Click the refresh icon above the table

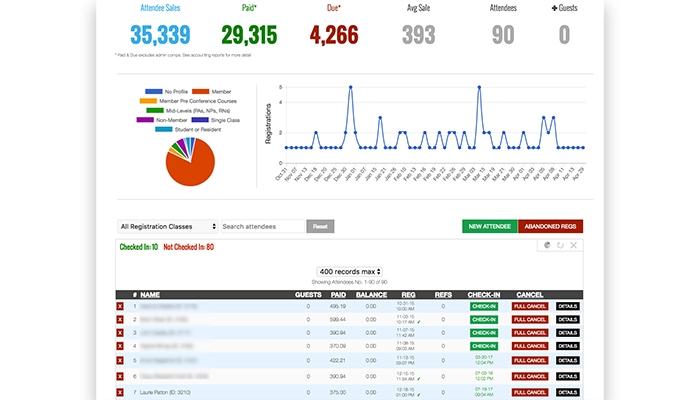(560, 245)
